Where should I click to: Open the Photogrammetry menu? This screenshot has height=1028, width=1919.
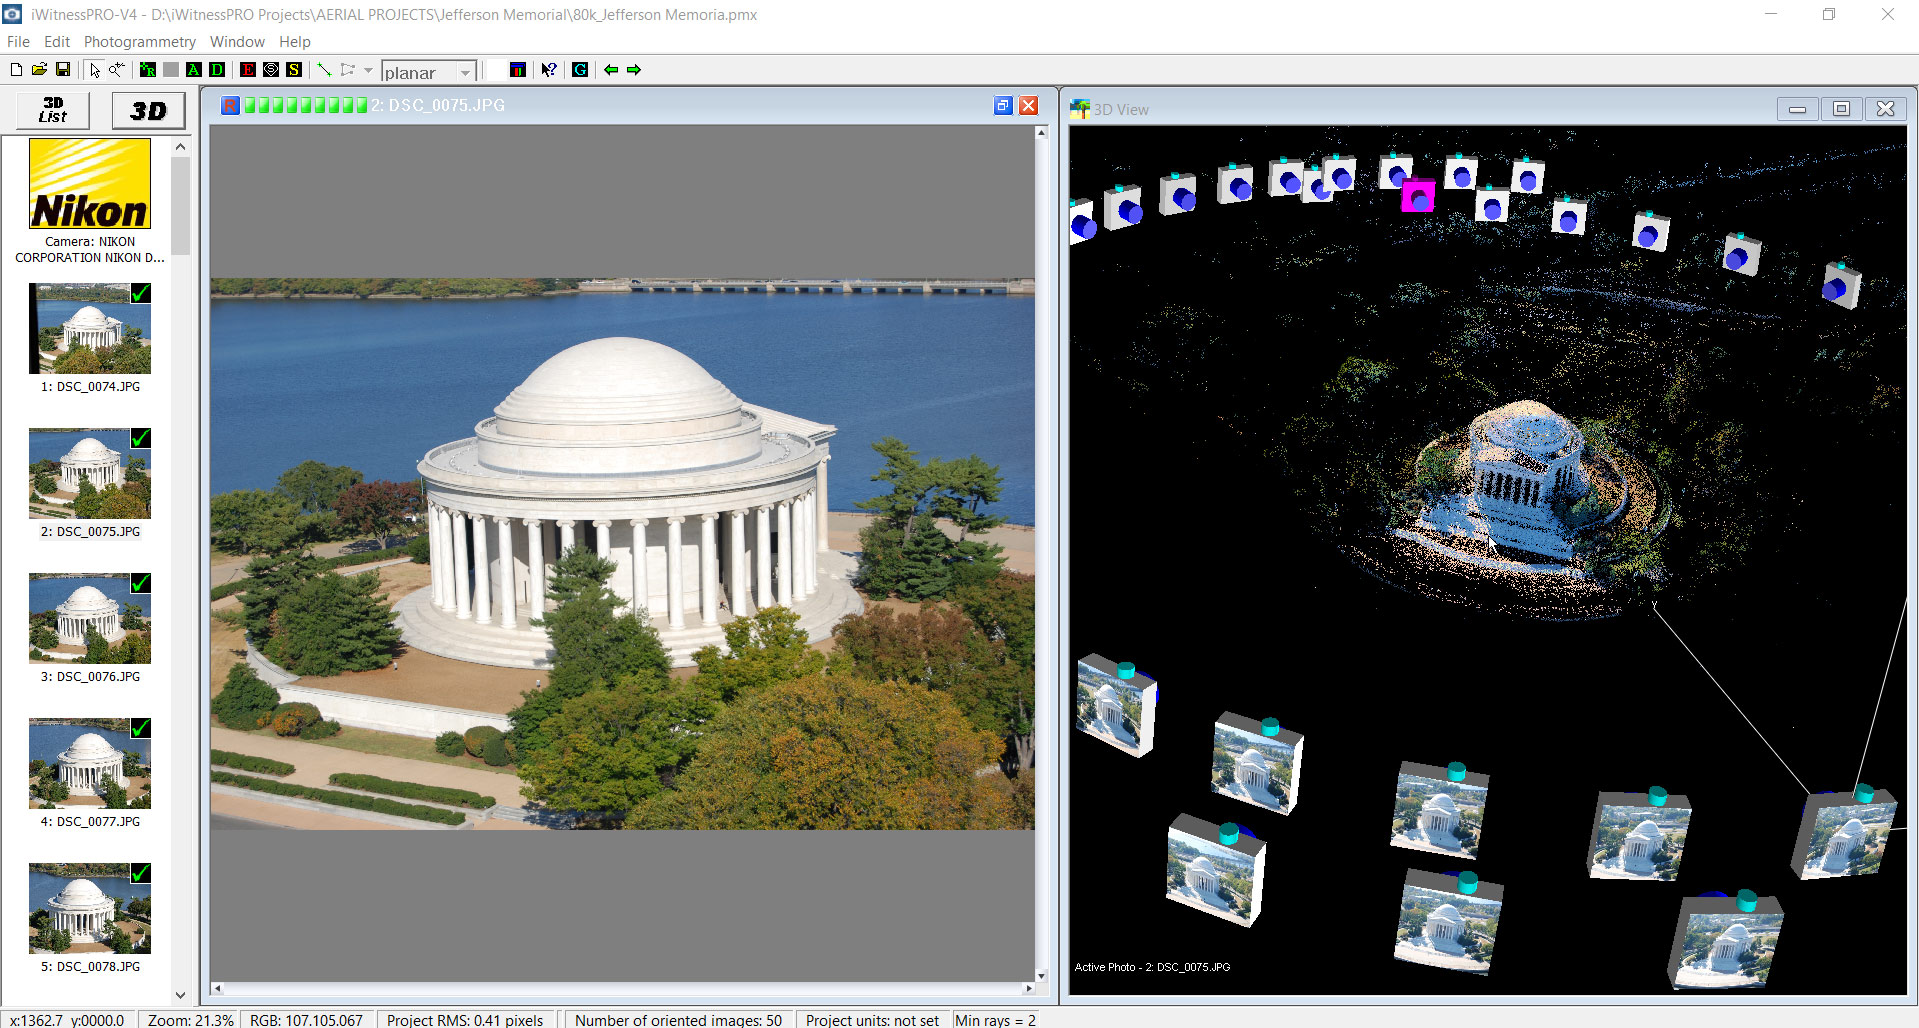click(x=140, y=42)
